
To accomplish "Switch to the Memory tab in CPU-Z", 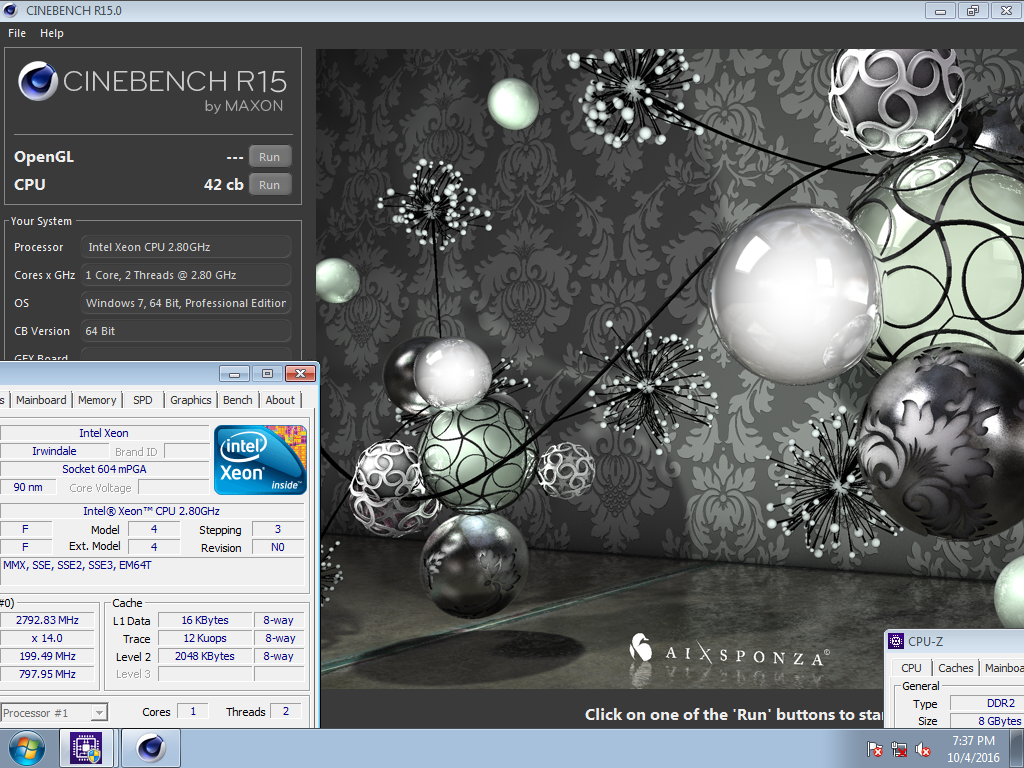I will [x=97, y=400].
